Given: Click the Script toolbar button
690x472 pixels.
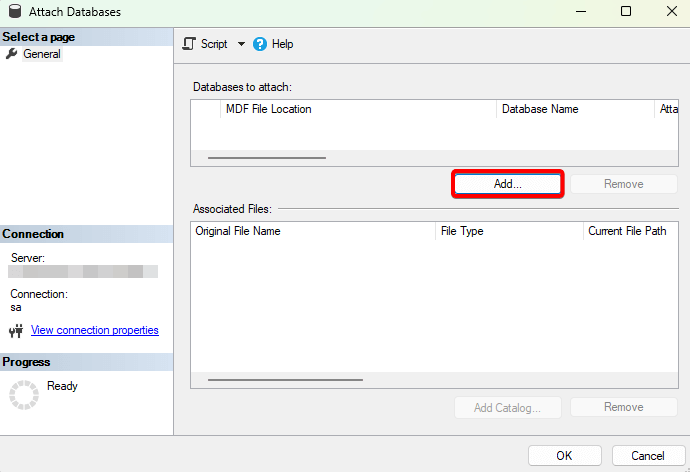Looking at the screenshot, I should click(205, 44).
